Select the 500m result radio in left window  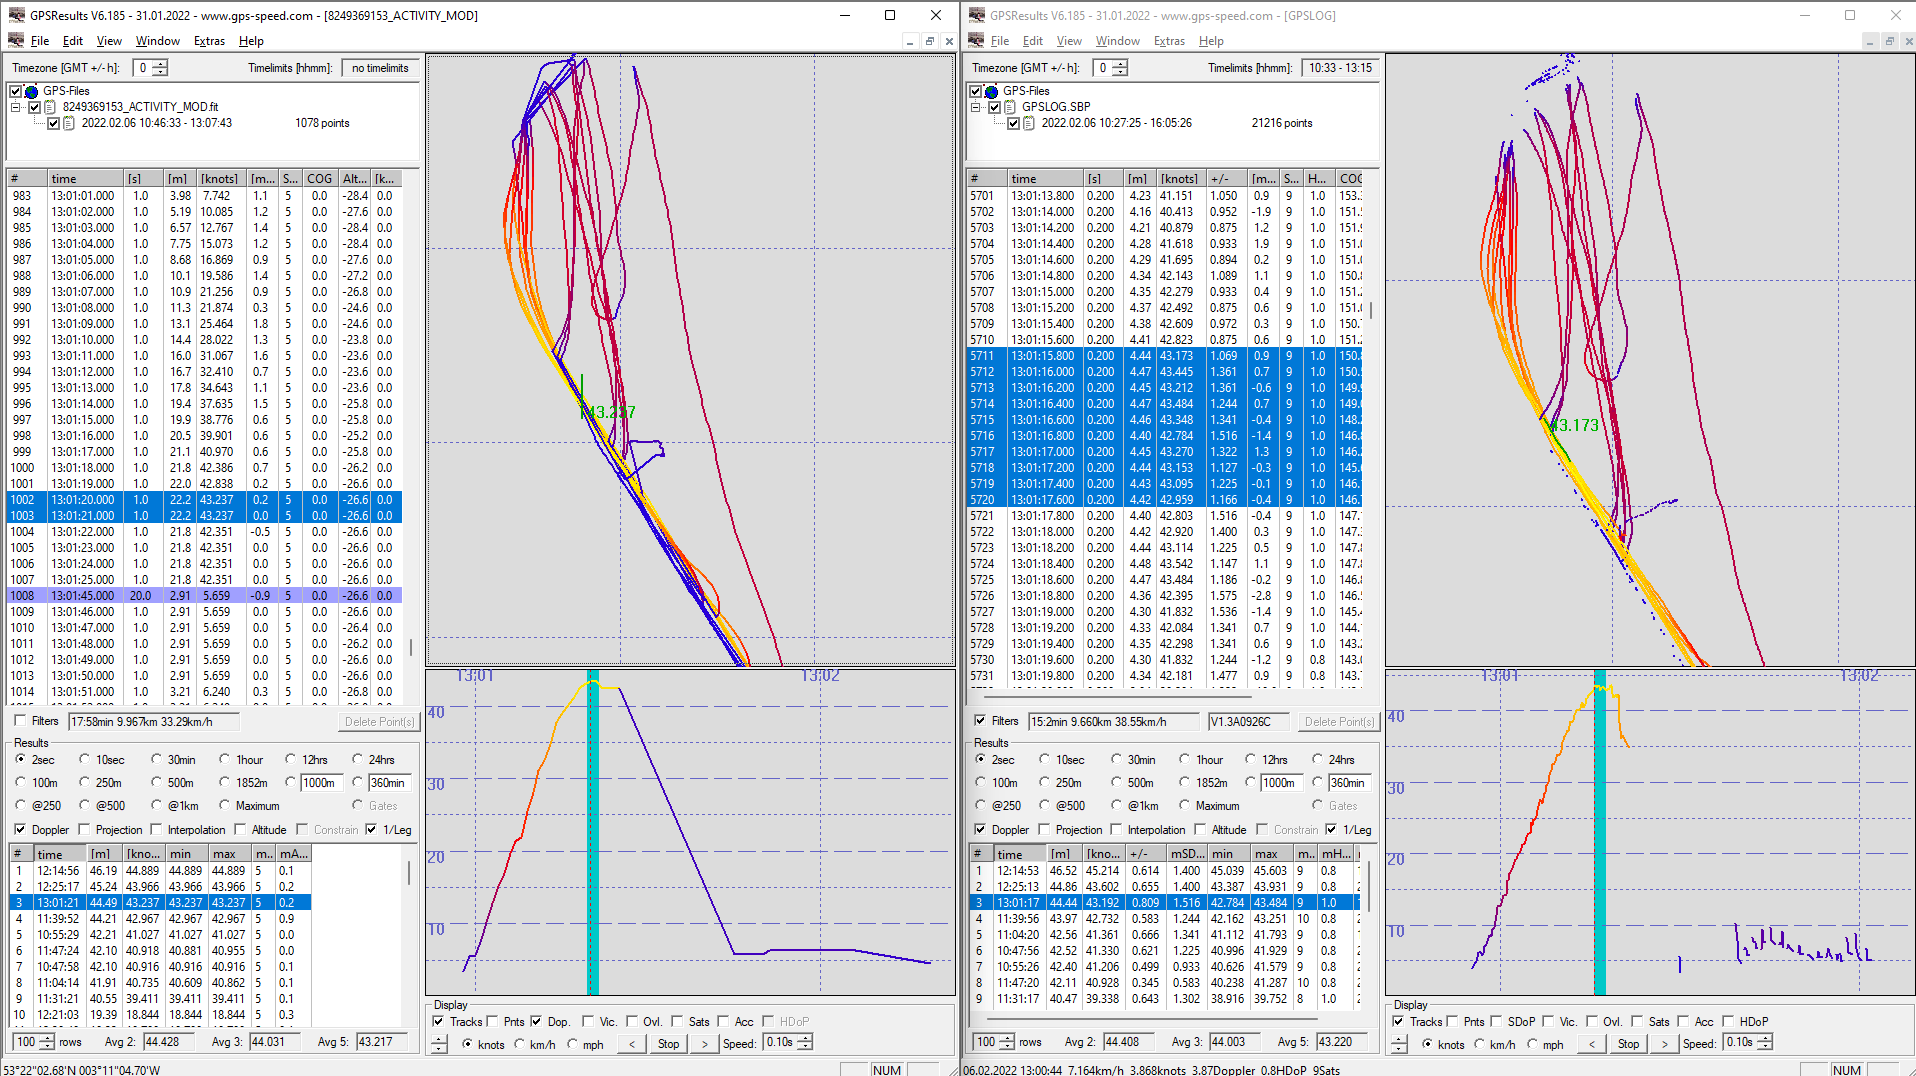(x=156, y=782)
